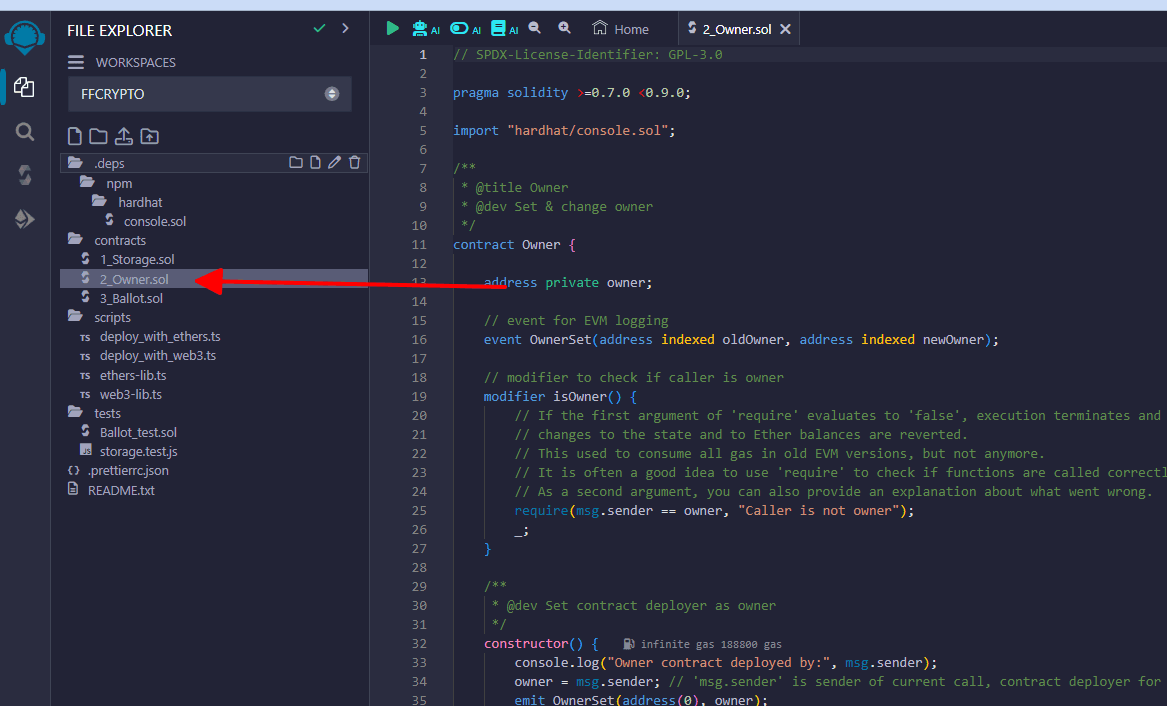The height and width of the screenshot is (706, 1167).
Task: Open the File Explorer sidebar icon
Action: [25, 87]
